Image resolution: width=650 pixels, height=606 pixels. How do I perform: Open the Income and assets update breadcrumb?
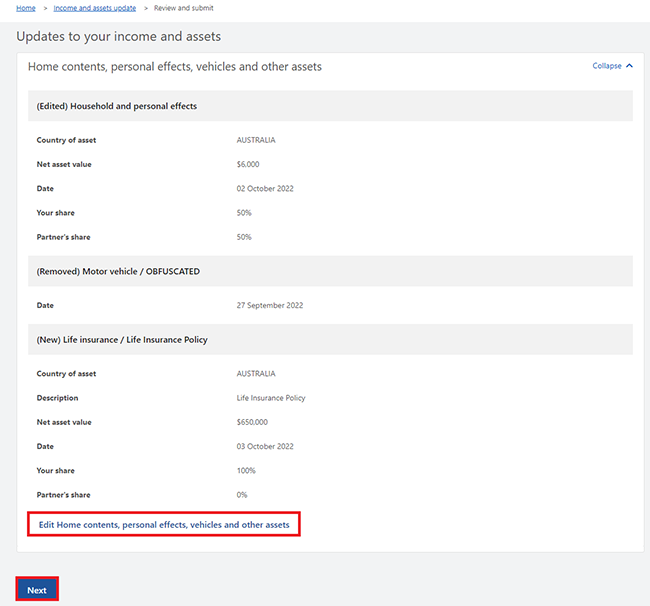94,8
